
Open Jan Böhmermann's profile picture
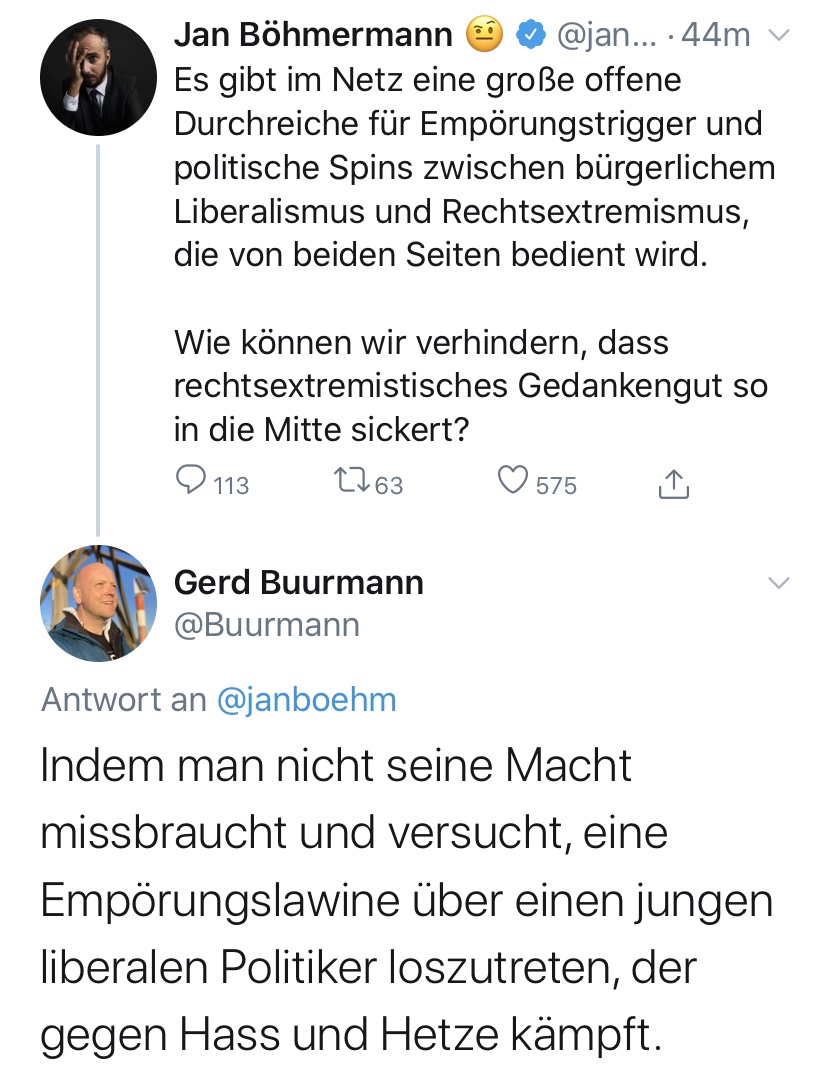click(x=98, y=77)
